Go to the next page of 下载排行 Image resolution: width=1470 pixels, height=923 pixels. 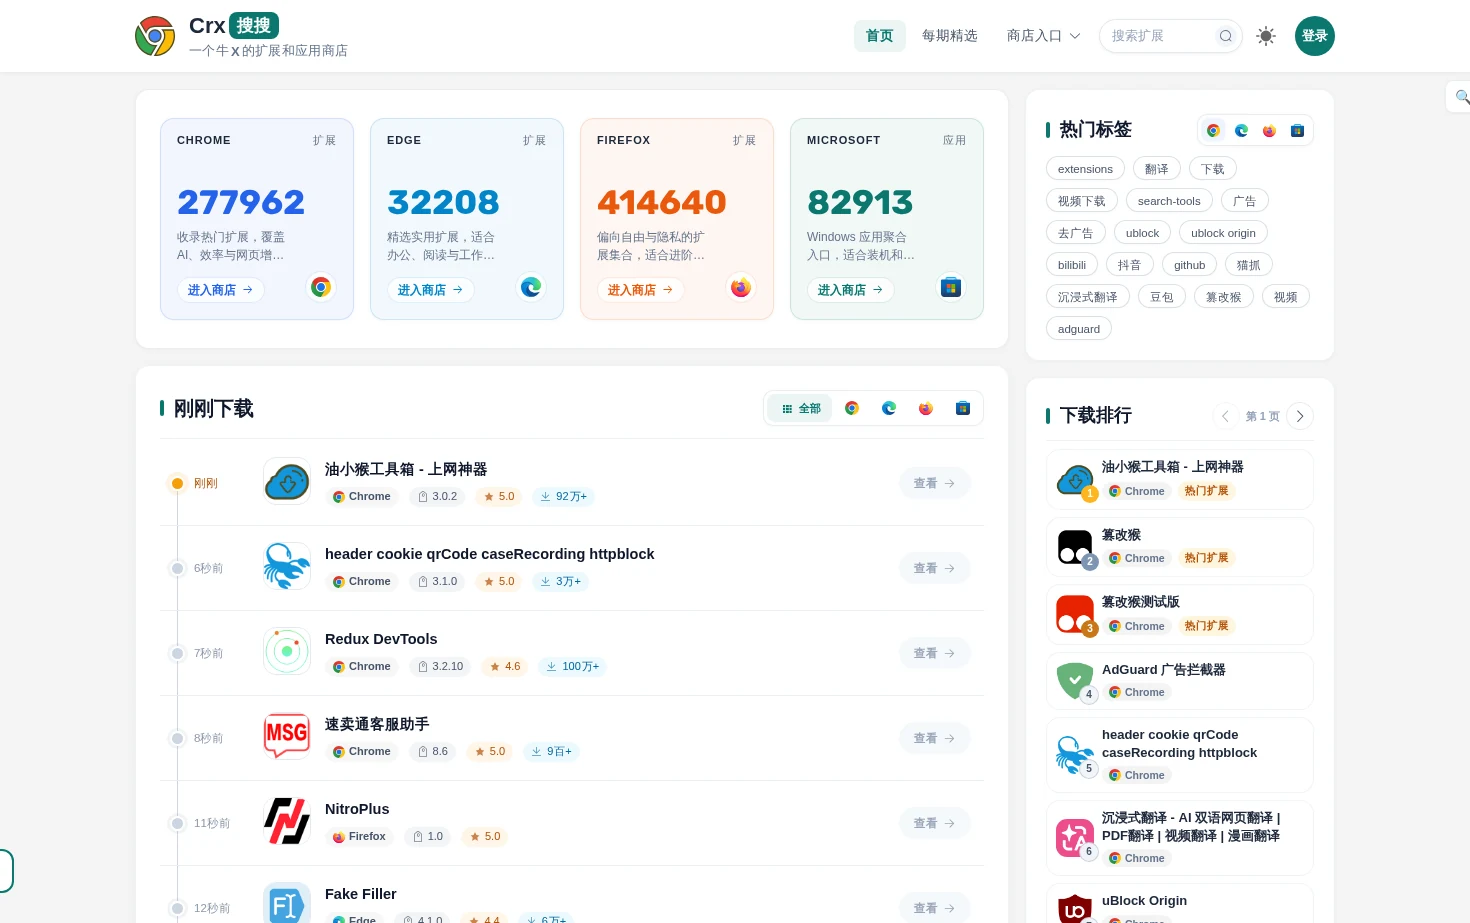tap(1299, 416)
